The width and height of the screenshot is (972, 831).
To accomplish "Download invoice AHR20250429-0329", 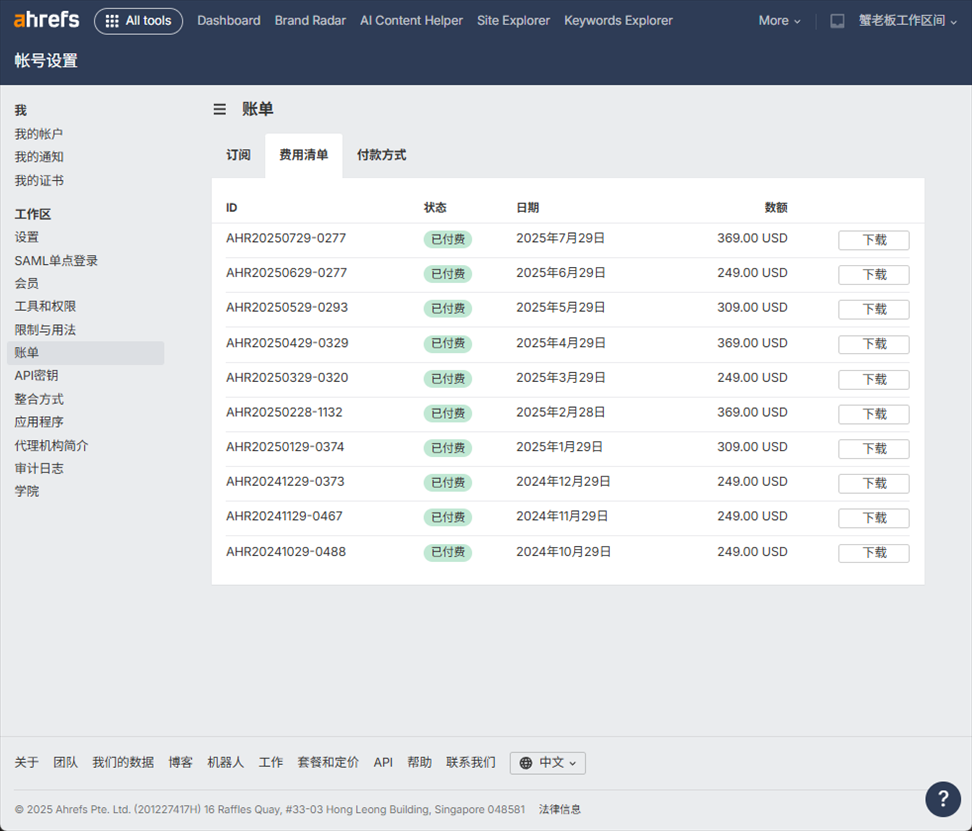I will (873, 344).
